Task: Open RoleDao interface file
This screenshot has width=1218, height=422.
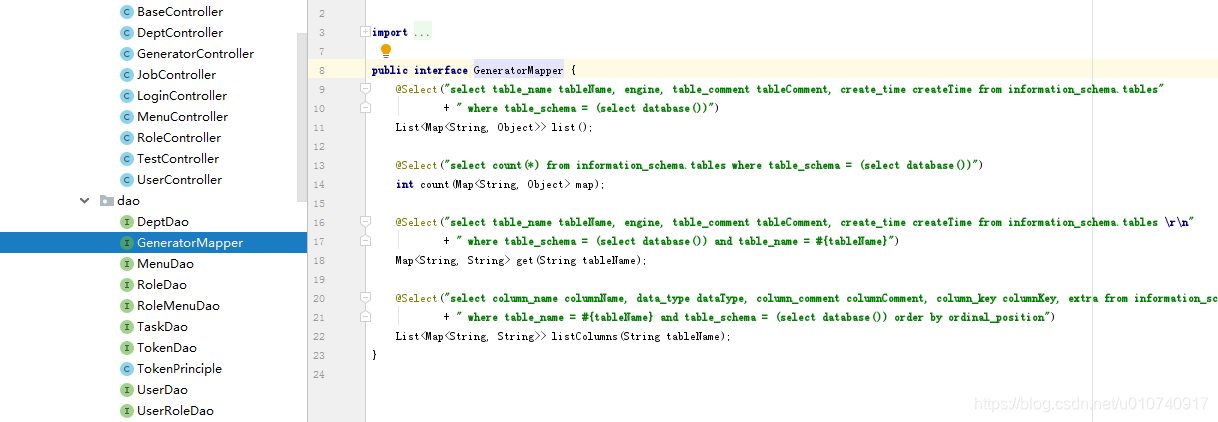Action: tap(163, 285)
